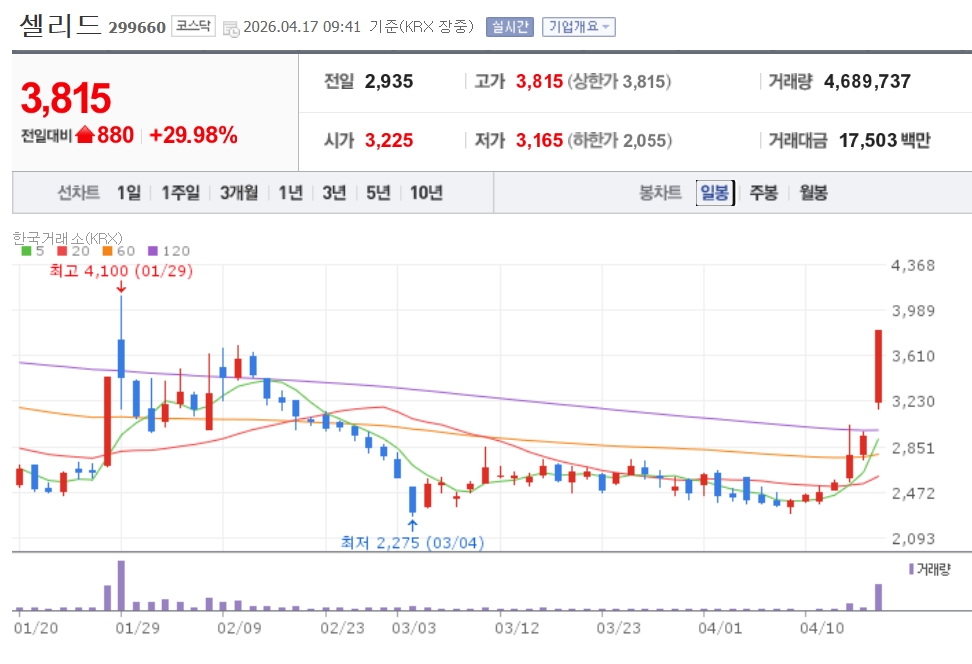Screen dimensions: 972x664
Task: Click the orange 60-day moving average legend
Action: click(119, 251)
